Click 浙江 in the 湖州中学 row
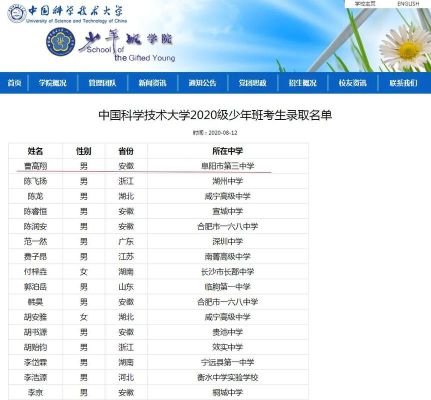The width and height of the screenshot is (431, 400). [126, 181]
